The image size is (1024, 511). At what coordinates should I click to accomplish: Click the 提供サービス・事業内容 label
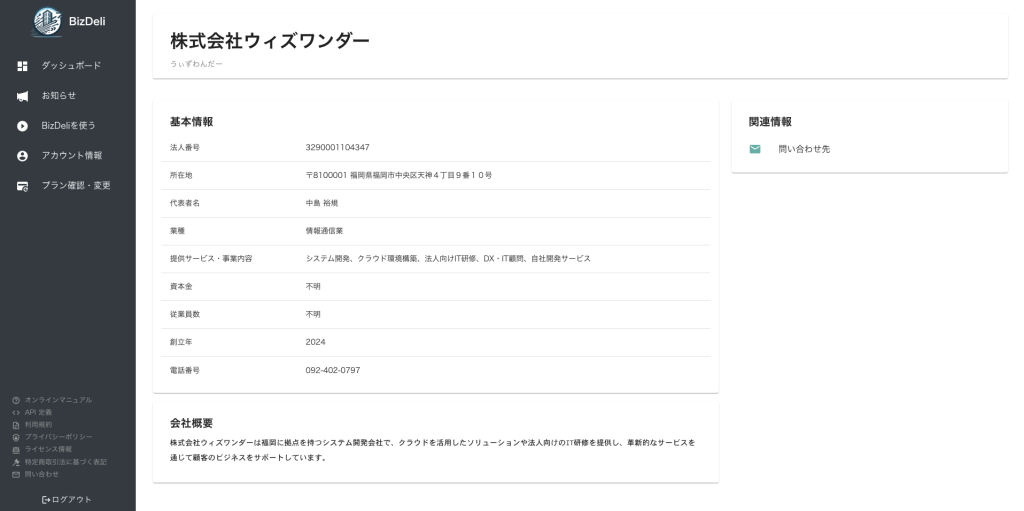pyautogui.click(x=211, y=259)
